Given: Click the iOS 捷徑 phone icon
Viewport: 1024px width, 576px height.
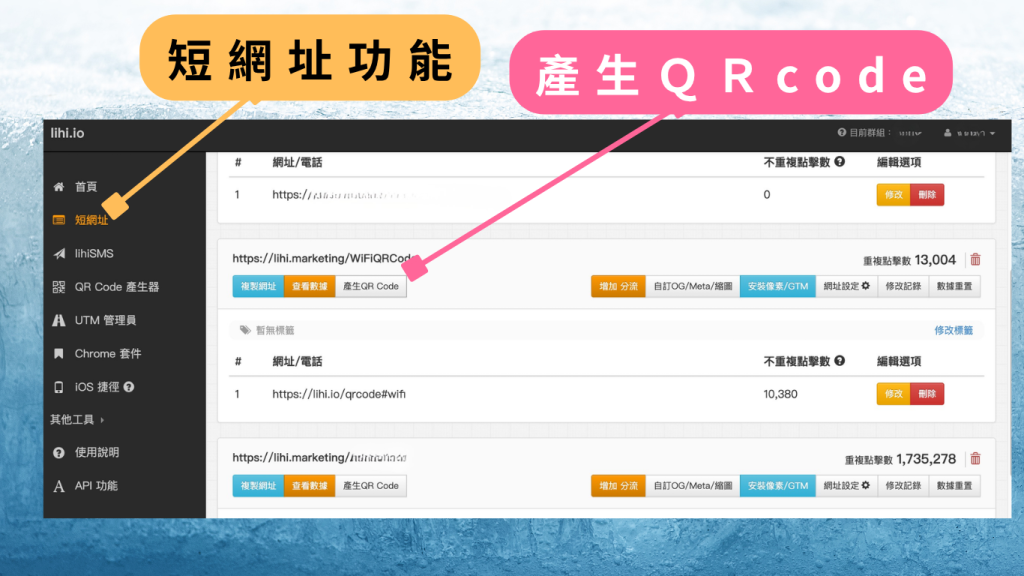Looking at the screenshot, I should (57, 385).
